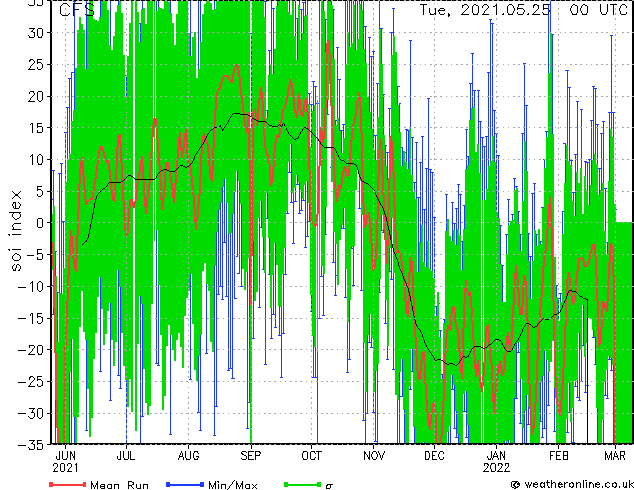Click the y-axis value -5
The image size is (634, 490).
click(35, 255)
